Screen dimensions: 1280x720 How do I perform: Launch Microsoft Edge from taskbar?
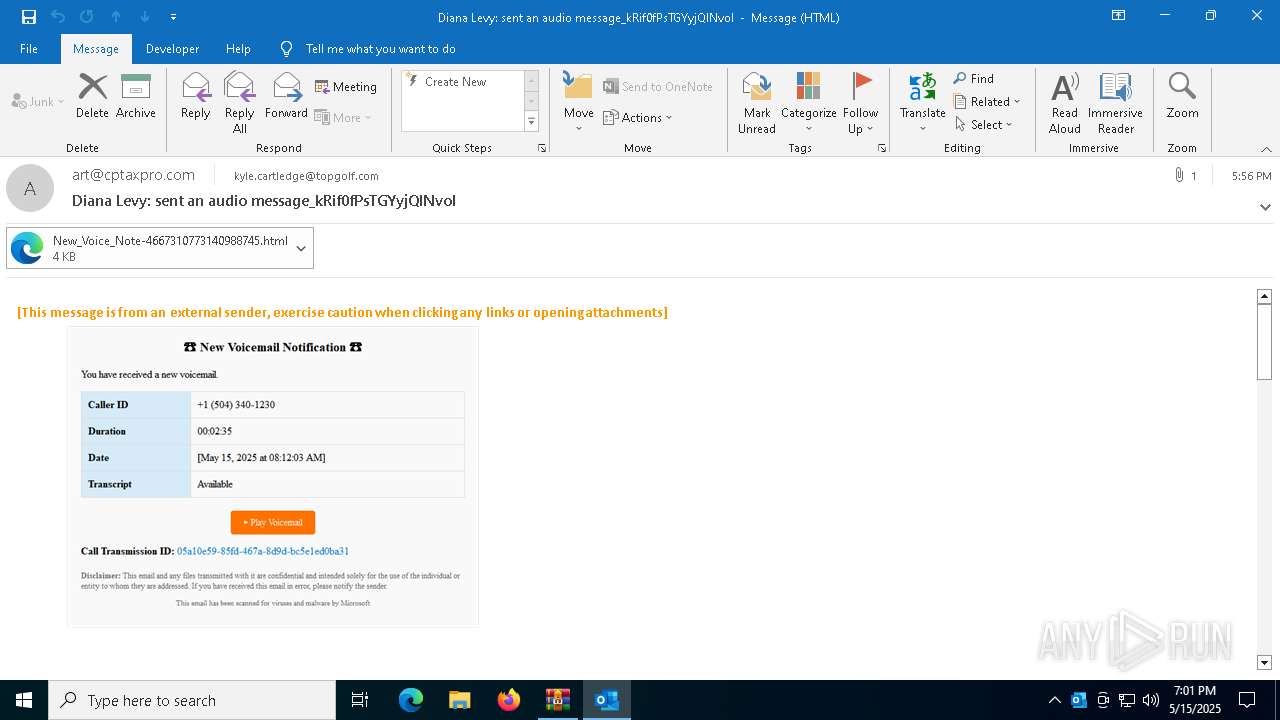411,700
